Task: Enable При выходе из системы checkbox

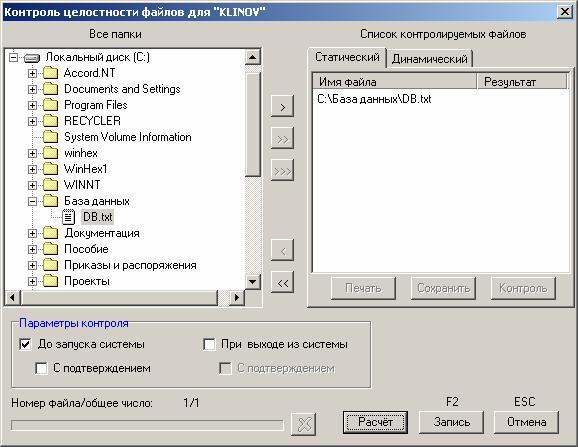Action: [x=209, y=345]
